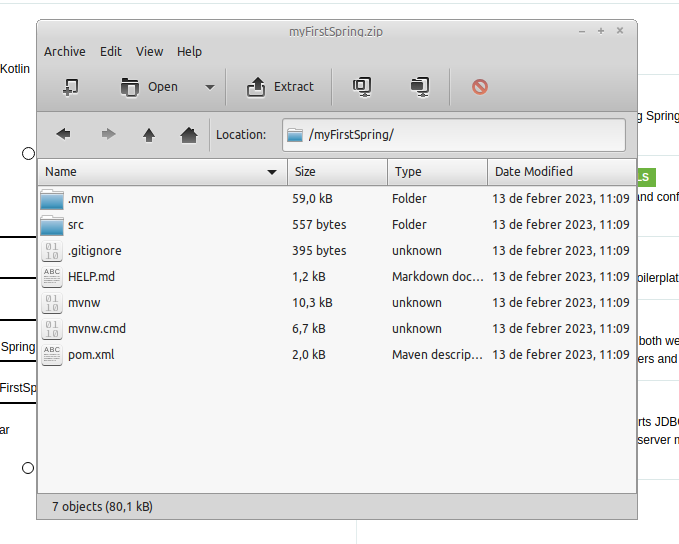Screen dimensions: 679x544
Task: Select the .mvn folder icon
Action: pos(52,199)
